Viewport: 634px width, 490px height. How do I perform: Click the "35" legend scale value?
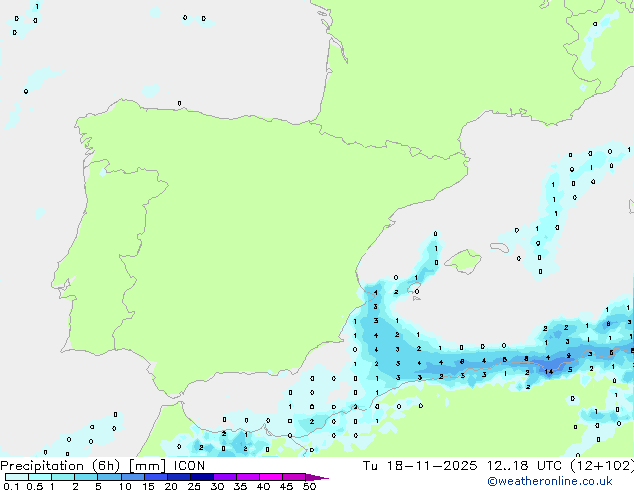(240, 486)
